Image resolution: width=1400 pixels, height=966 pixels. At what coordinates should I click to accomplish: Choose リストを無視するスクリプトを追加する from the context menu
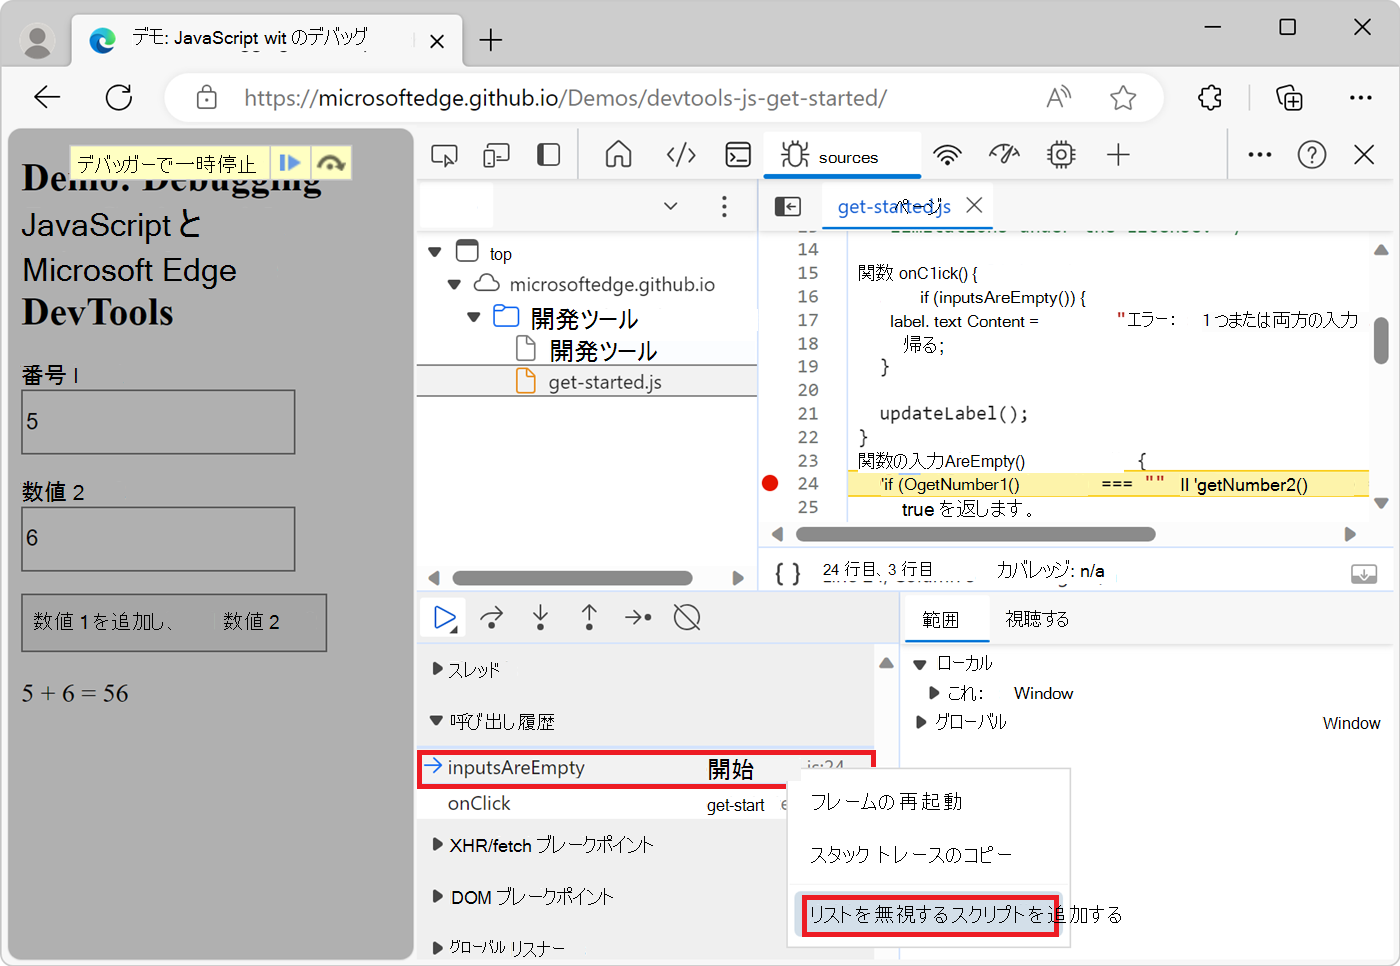pos(929,914)
